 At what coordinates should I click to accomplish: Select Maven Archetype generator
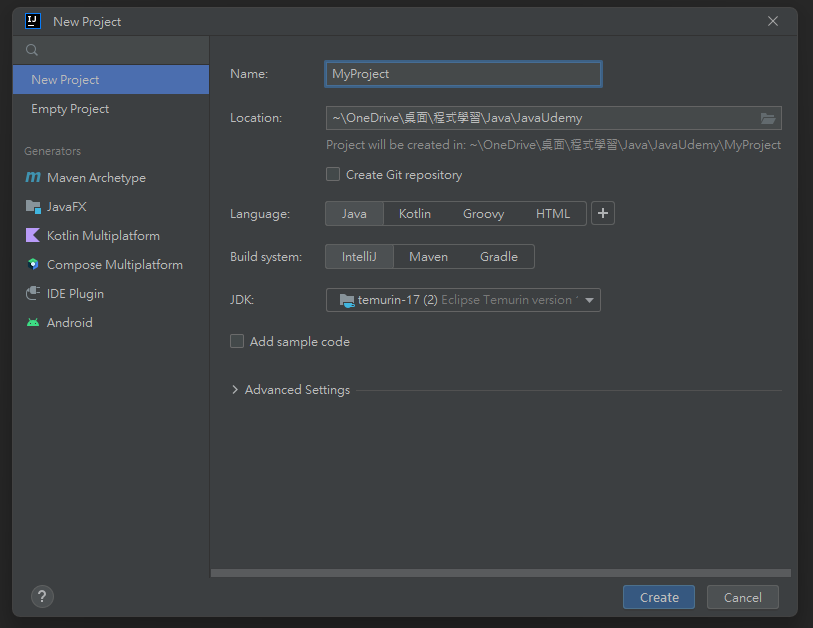tap(111, 177)
